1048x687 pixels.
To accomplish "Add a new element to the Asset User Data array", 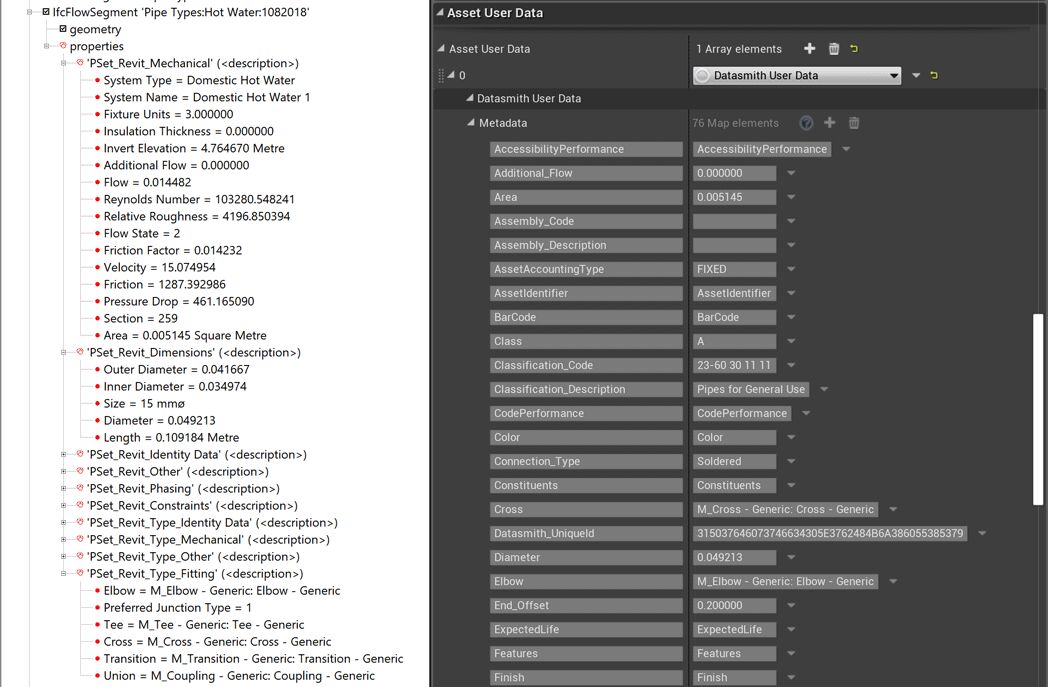I will pos(808,49).
